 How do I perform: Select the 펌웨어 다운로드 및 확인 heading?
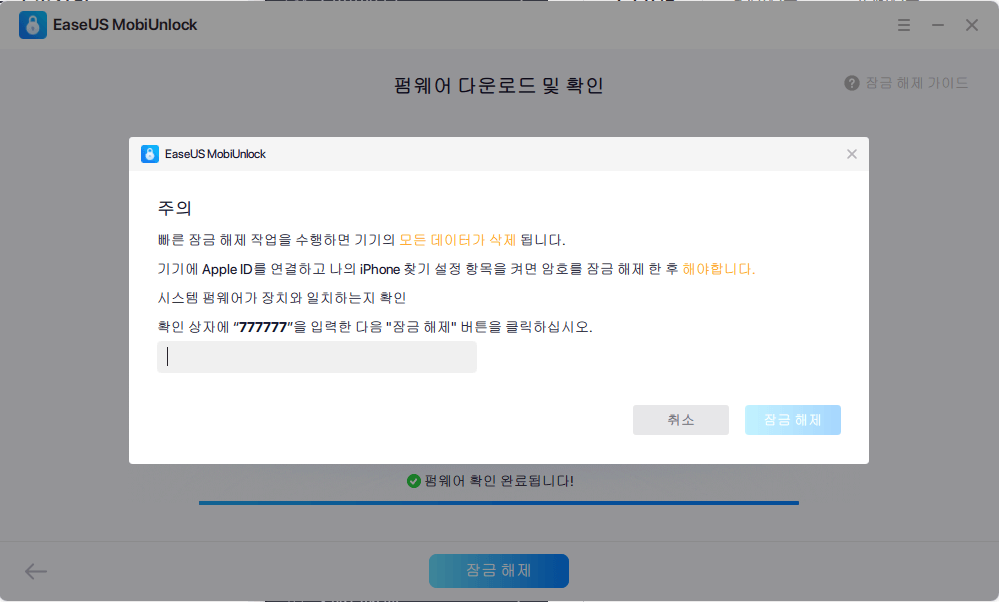point(498,86)
